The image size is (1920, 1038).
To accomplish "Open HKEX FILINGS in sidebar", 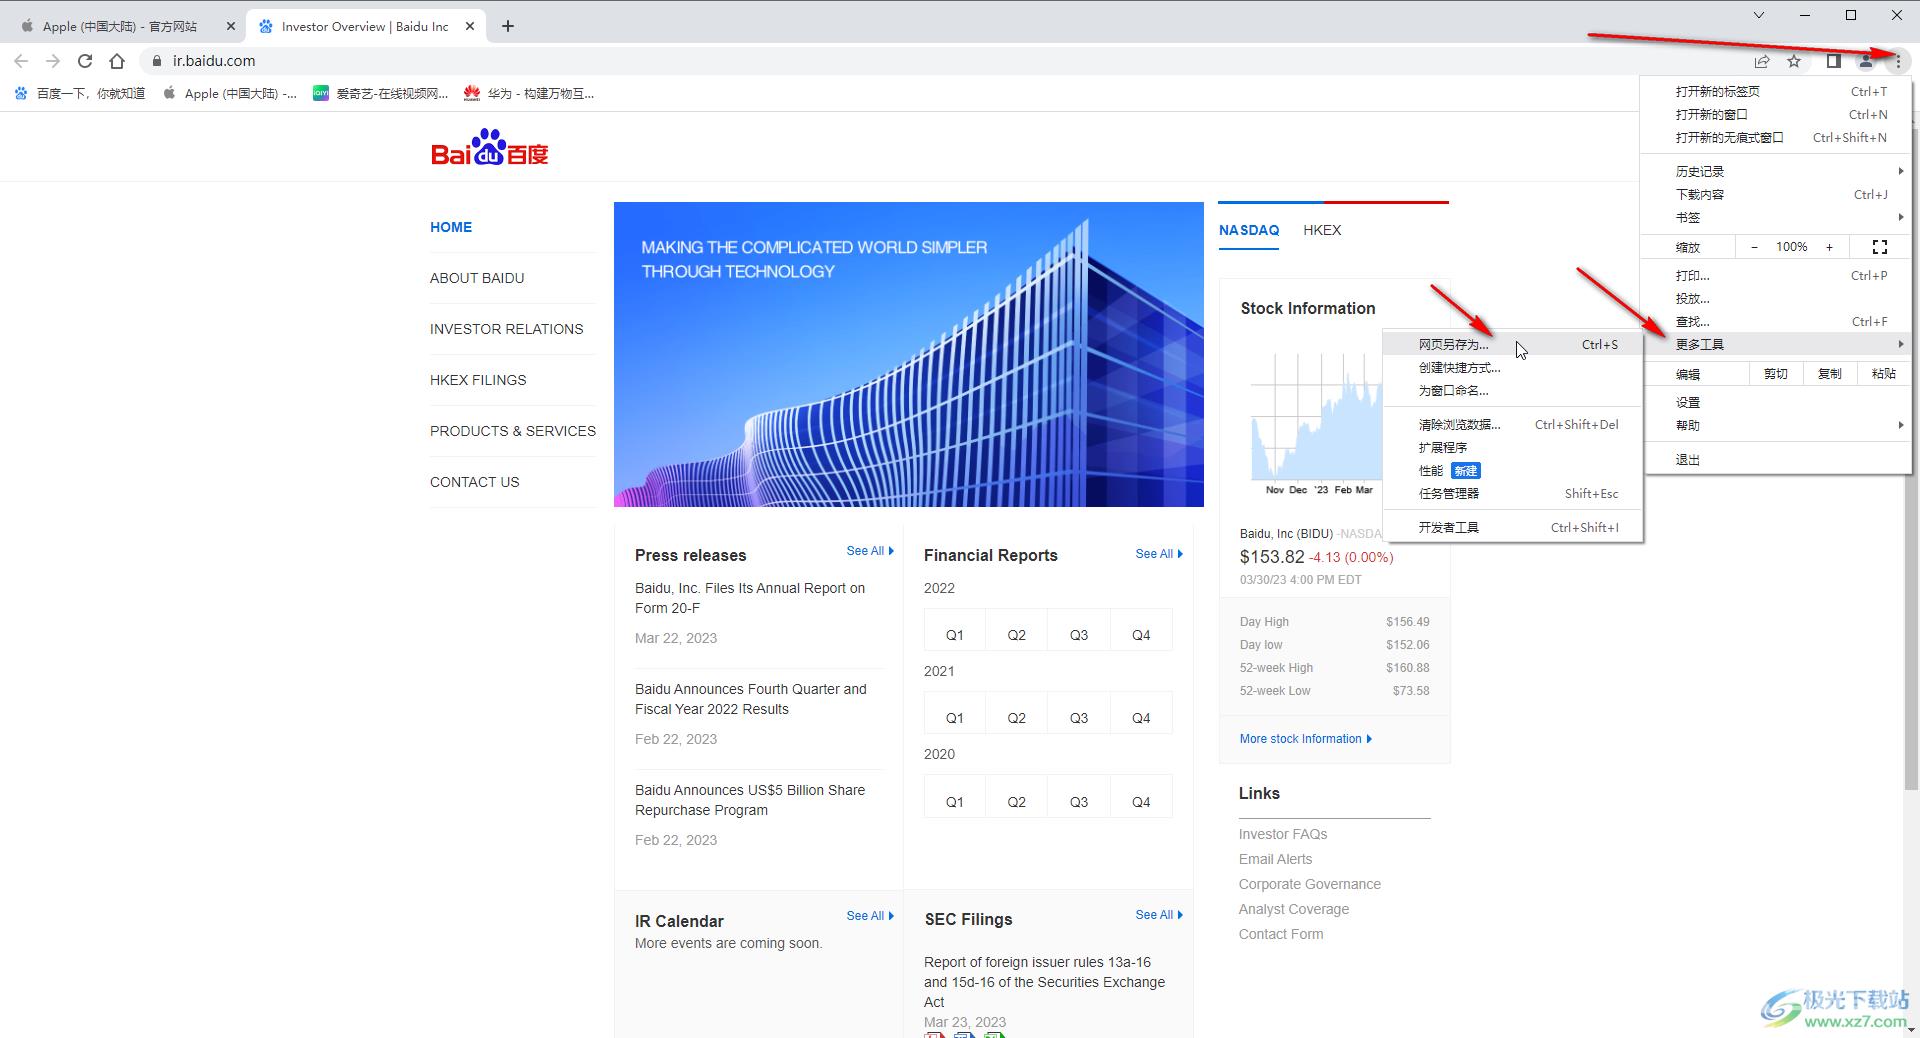I will point(478,380).
